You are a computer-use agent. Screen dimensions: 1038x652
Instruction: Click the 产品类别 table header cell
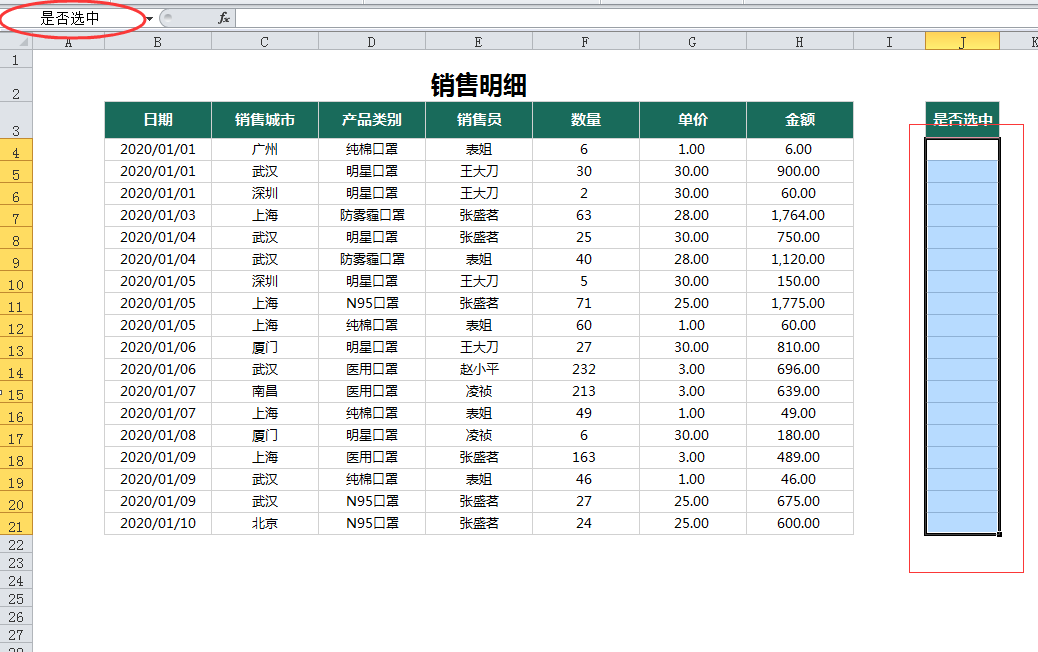click(372, 120)
